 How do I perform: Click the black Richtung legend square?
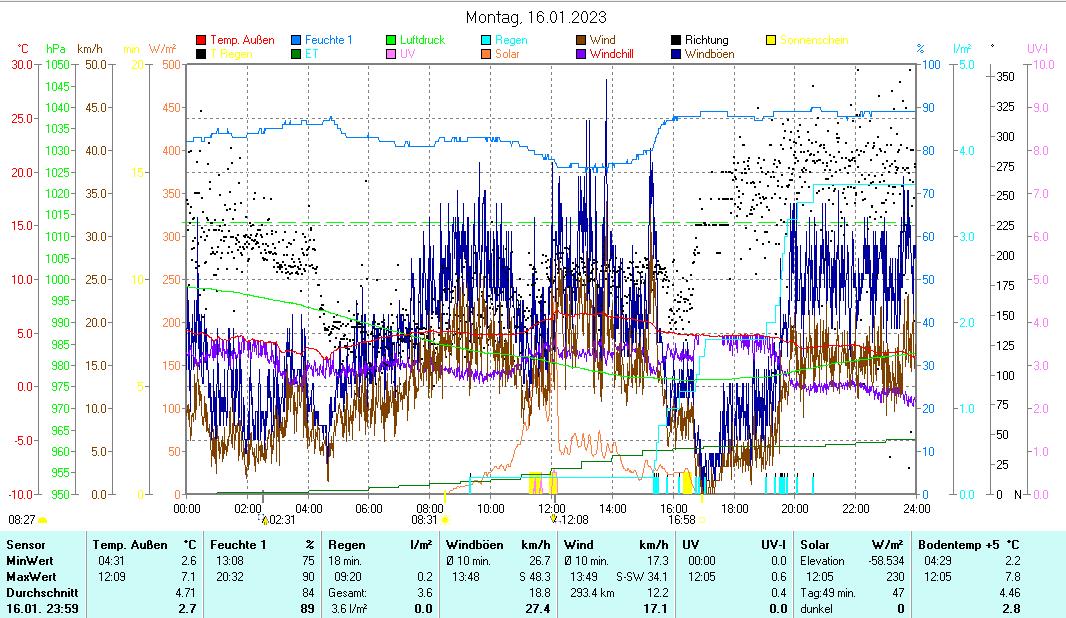[676, 41]
